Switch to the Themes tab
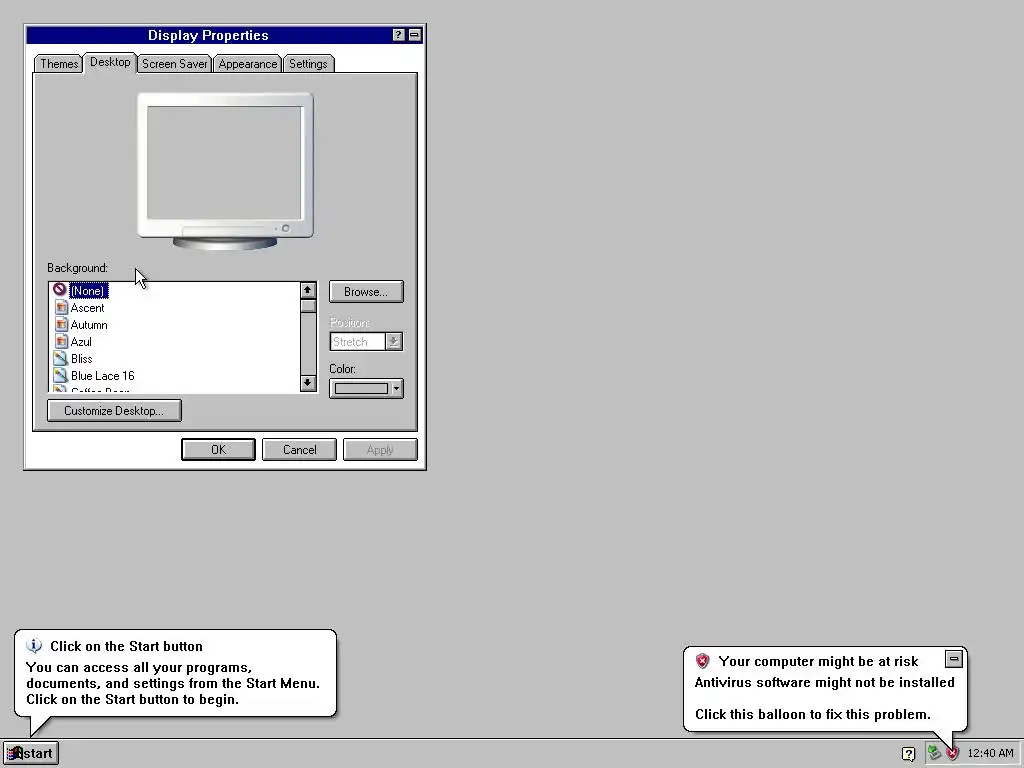This screenshot has width=1024, height=768. coord(59,64)
